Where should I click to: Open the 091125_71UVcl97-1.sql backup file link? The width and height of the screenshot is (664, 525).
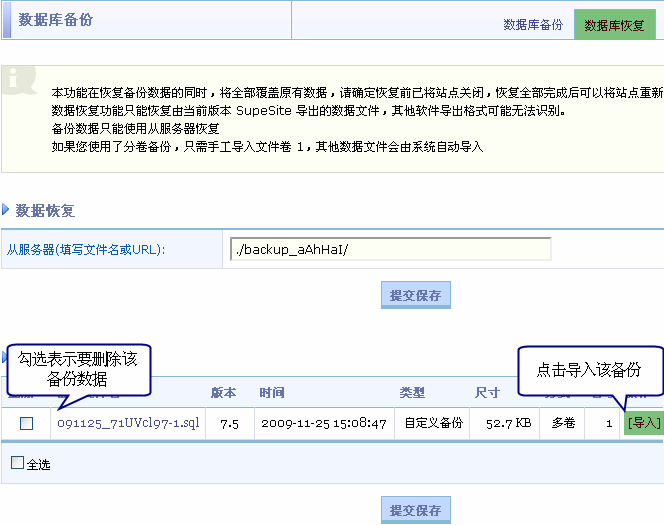point(128,423)
